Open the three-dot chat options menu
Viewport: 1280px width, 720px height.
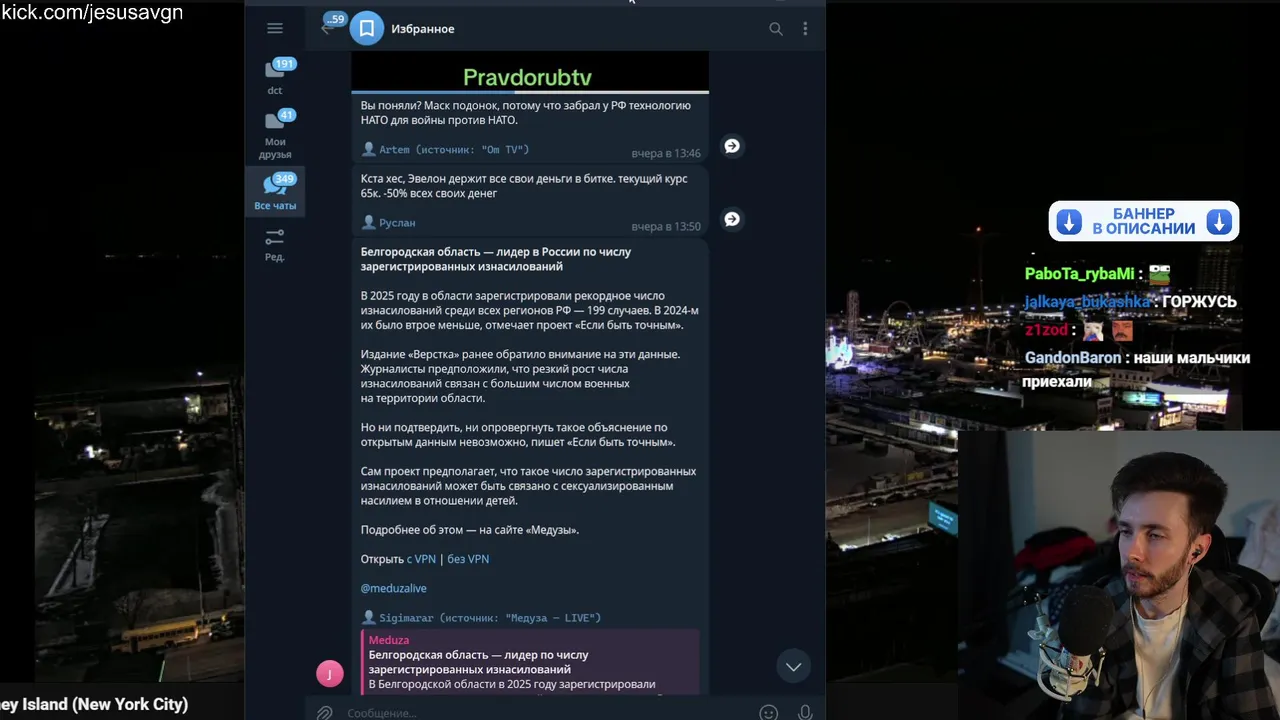coord(805,29)
